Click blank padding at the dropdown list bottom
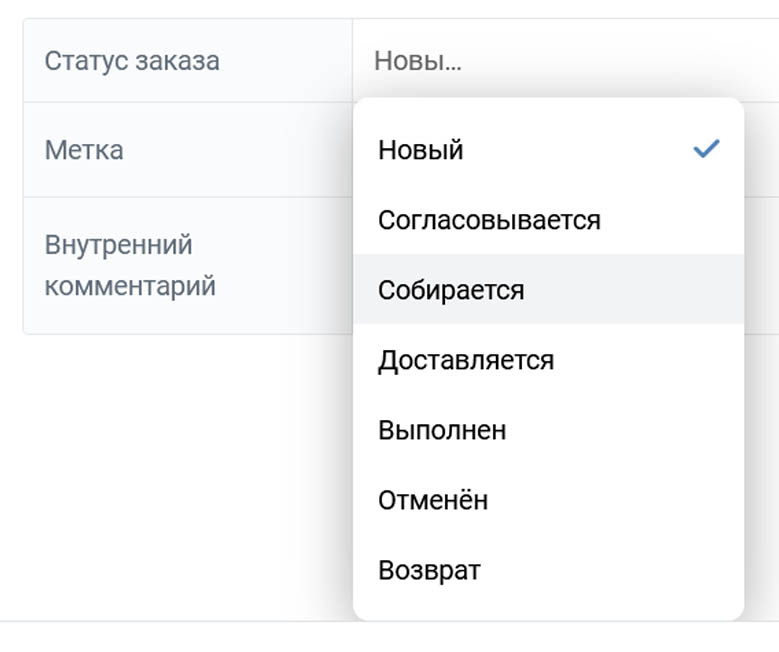 [548, 612]
